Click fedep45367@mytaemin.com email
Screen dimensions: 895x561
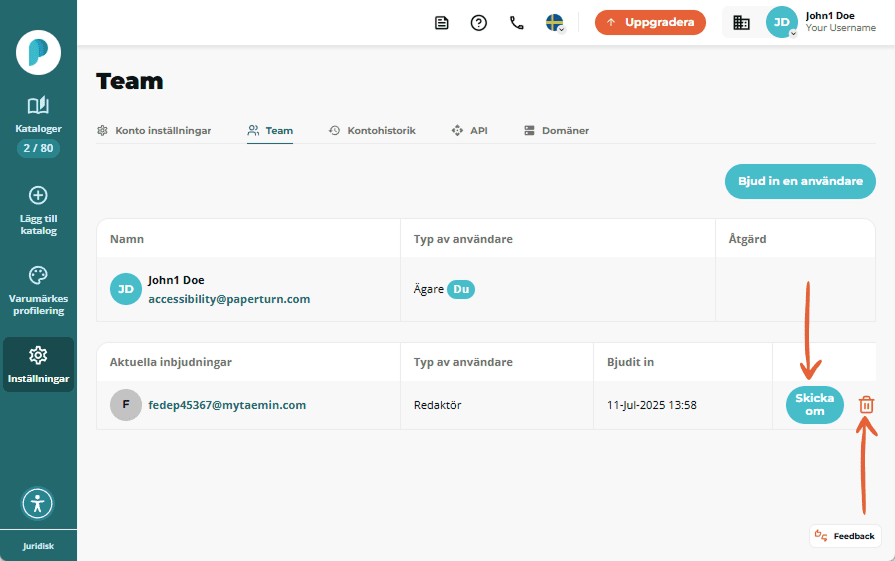(227, 405)
